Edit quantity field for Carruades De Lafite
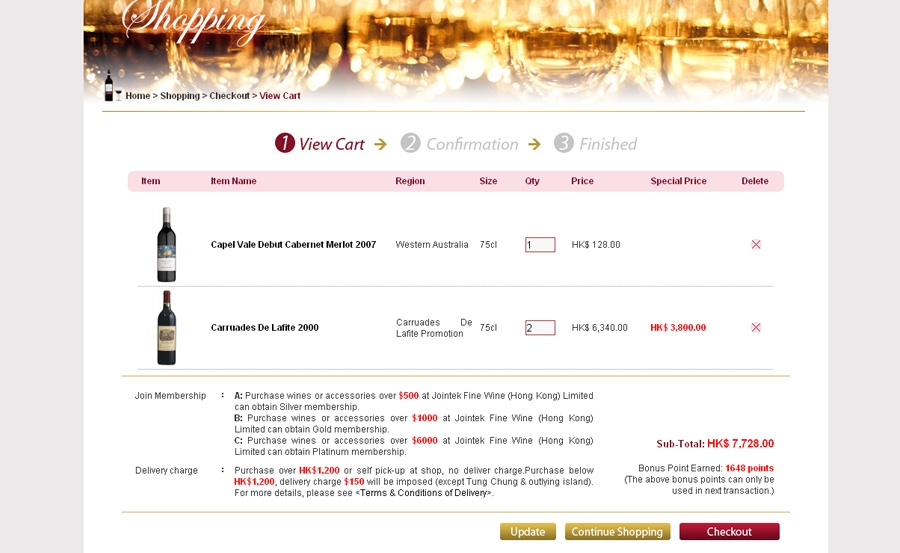 (x=540, y=327)
